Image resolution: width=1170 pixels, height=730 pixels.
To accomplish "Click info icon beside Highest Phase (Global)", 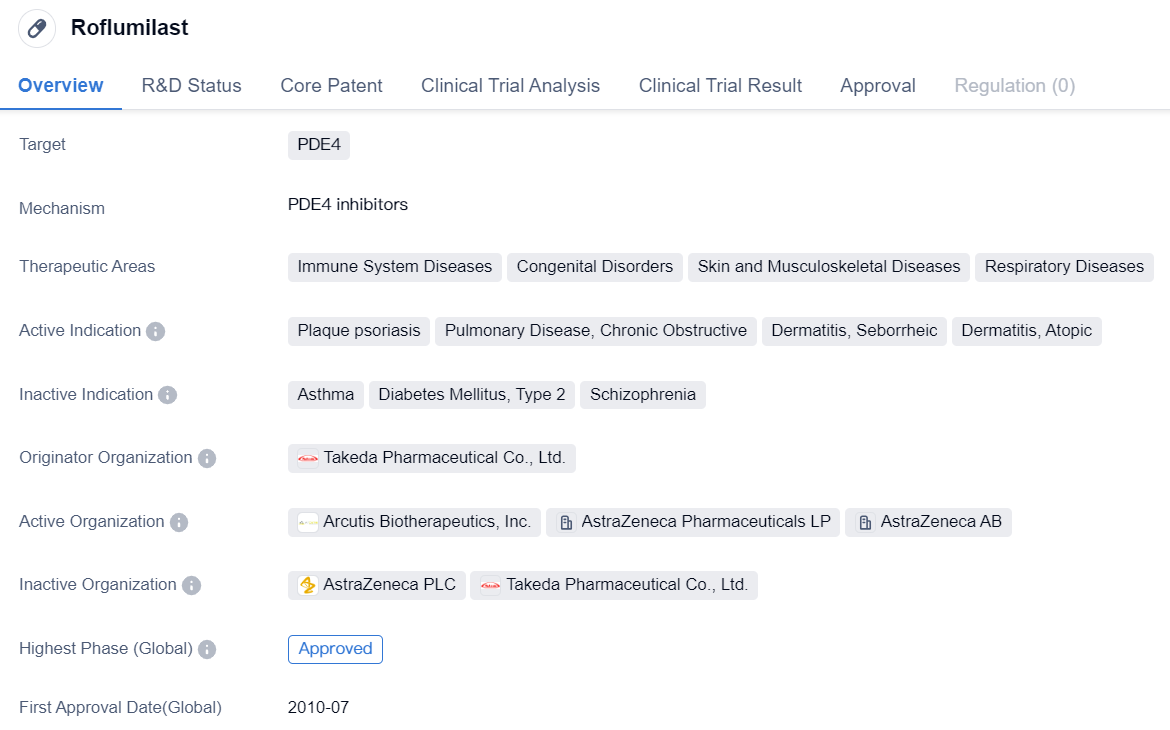I will tap(207, 649).
